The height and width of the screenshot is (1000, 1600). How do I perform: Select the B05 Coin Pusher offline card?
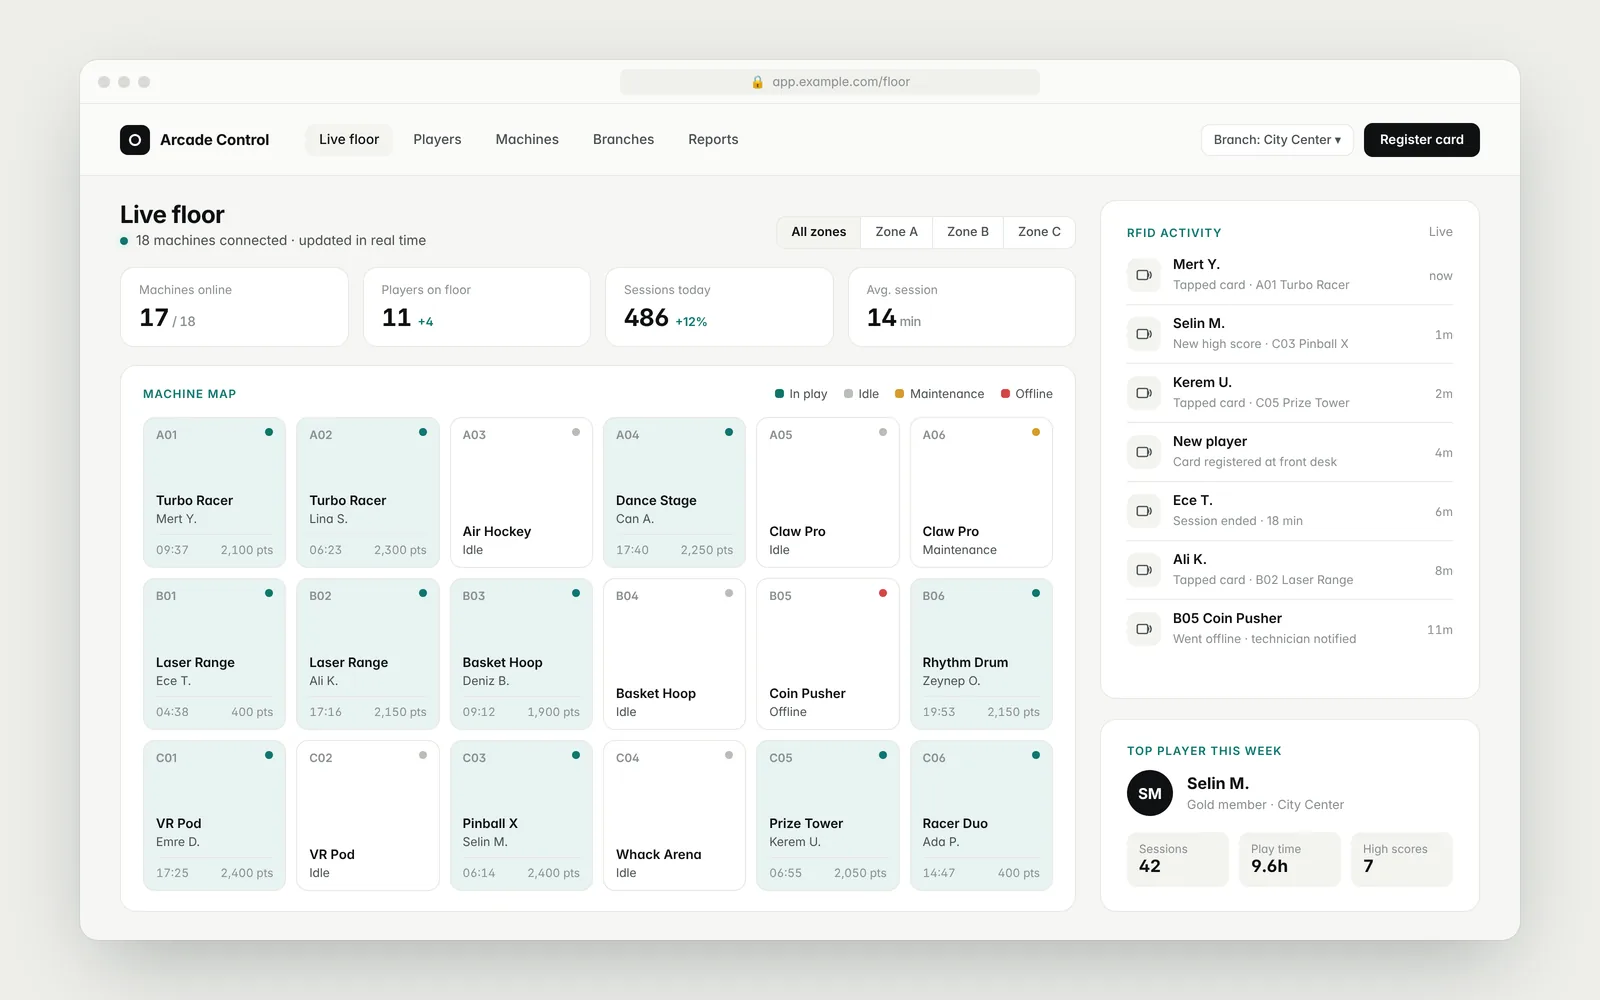click(827, 654)
